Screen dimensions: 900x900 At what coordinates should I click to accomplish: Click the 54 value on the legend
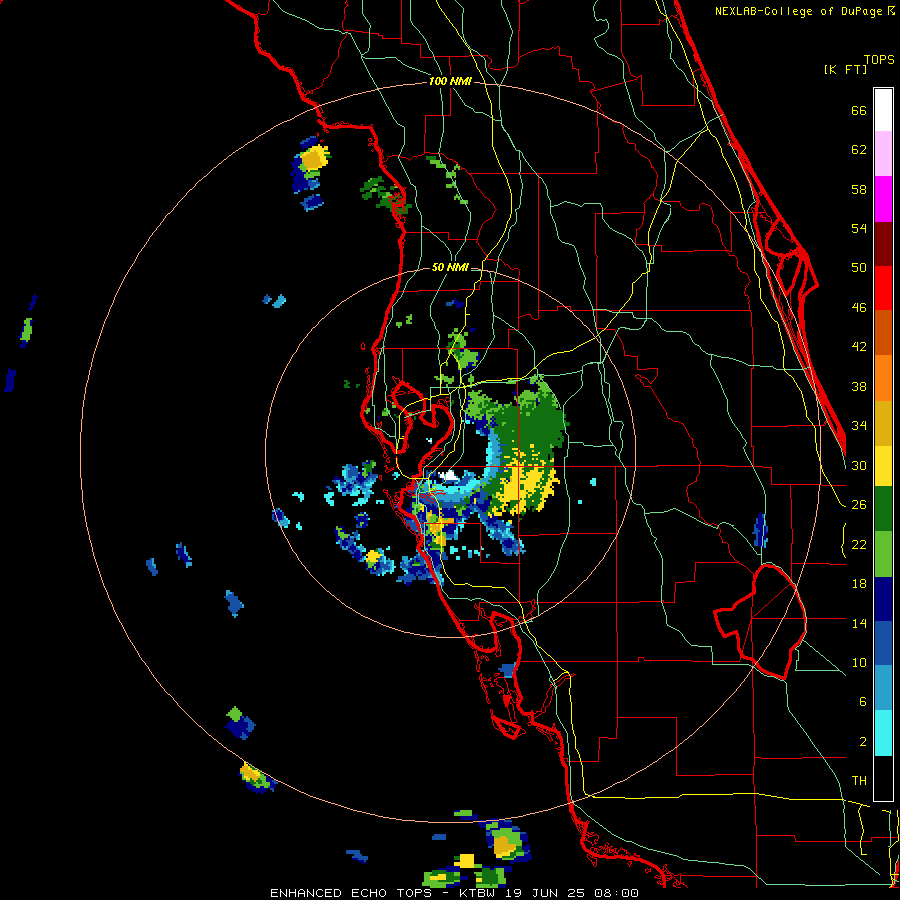859,228
